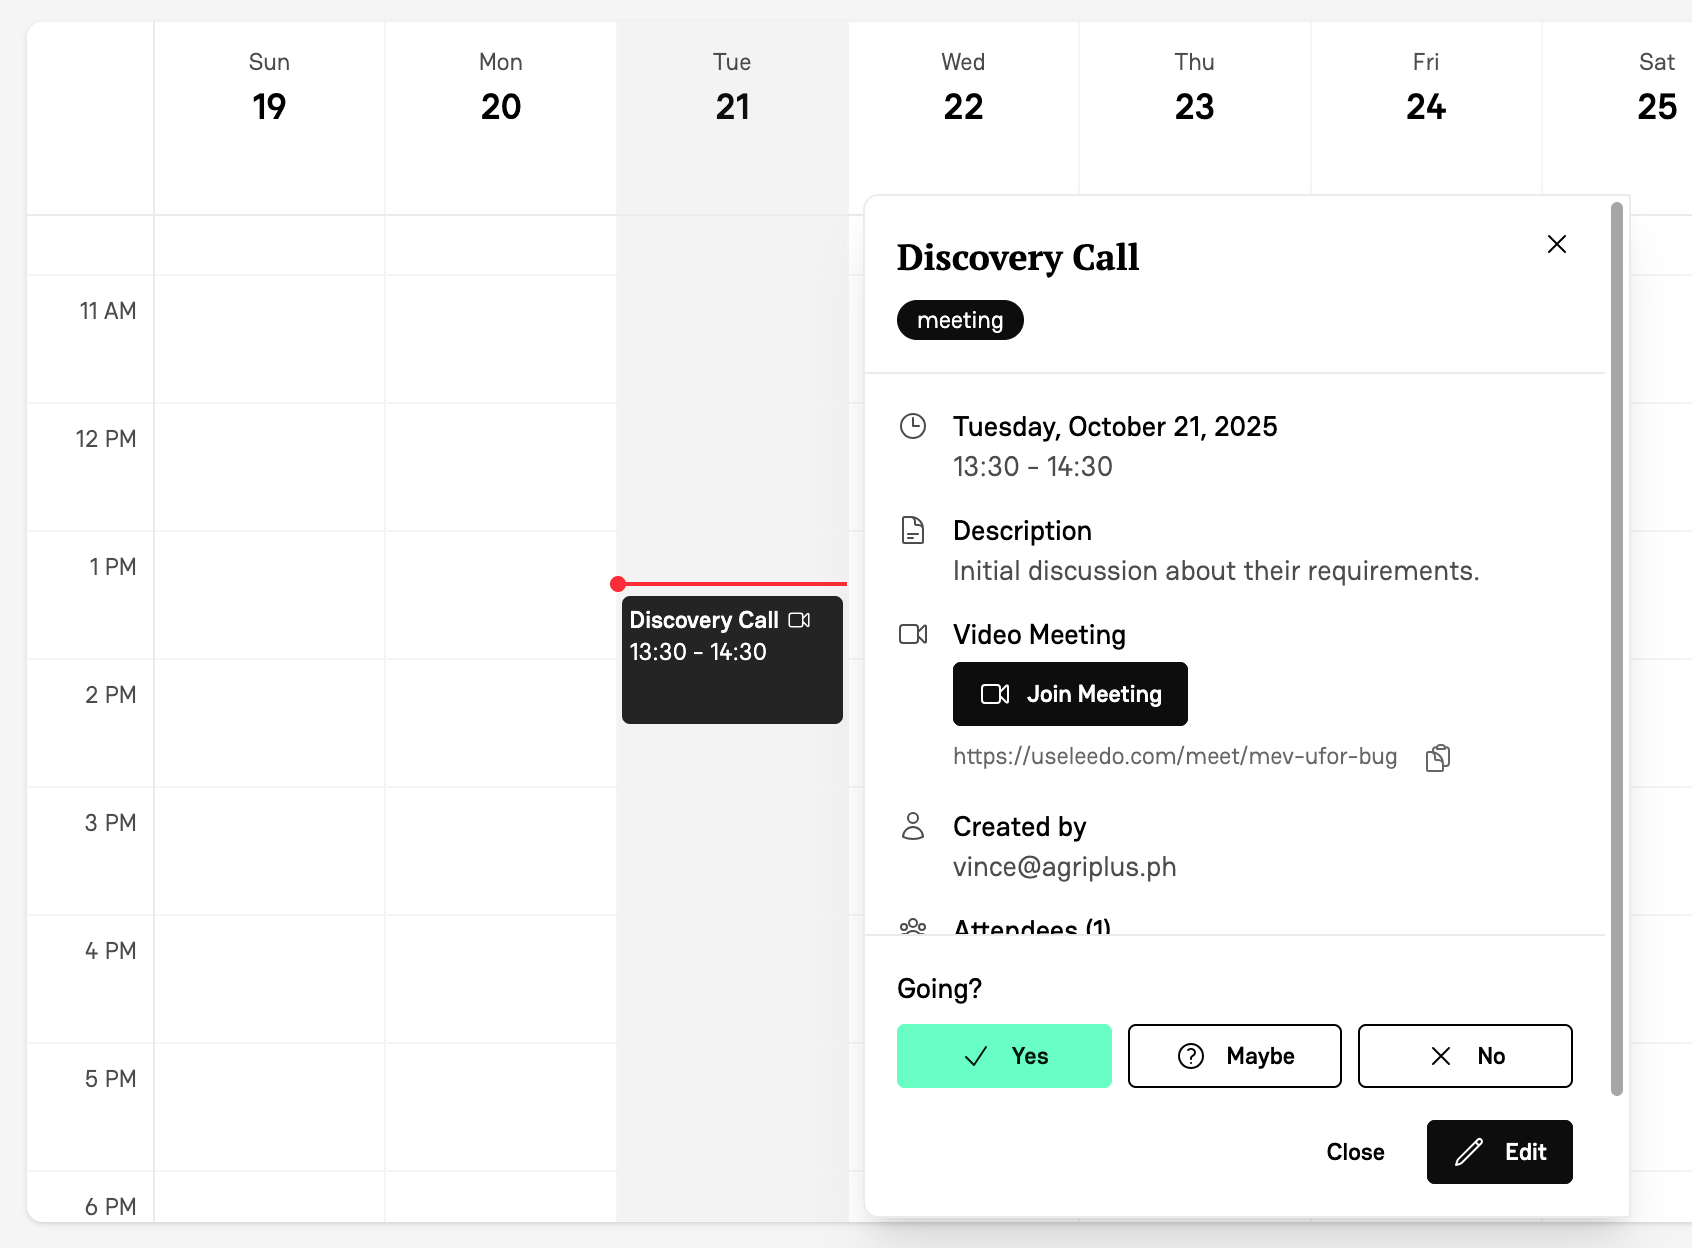Copy the meeting link using clipboard icon

[1437, 757]
